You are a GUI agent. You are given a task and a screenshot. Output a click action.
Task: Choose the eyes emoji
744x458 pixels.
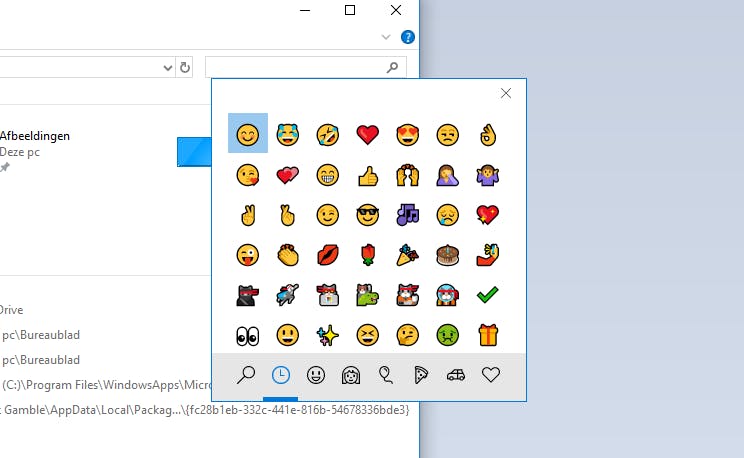click(248, 336)
